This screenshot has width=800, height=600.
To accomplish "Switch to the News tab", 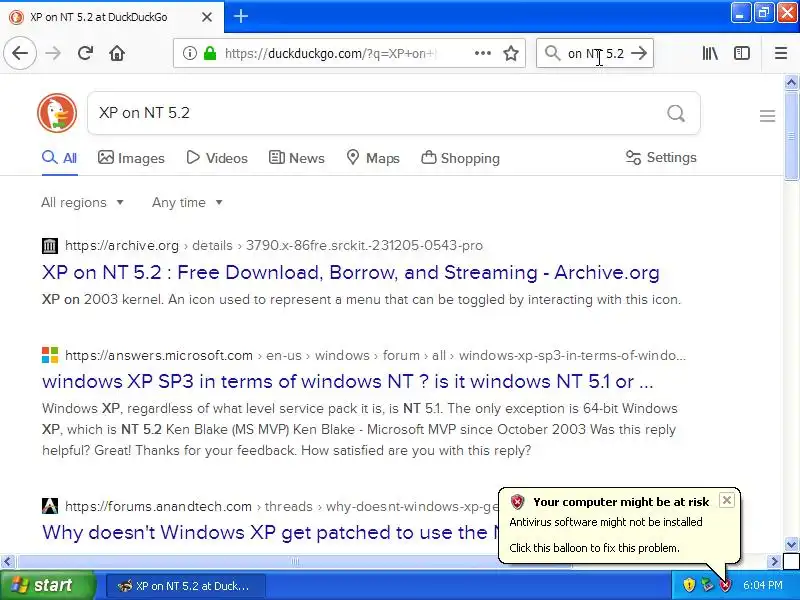I will (296, 158).
